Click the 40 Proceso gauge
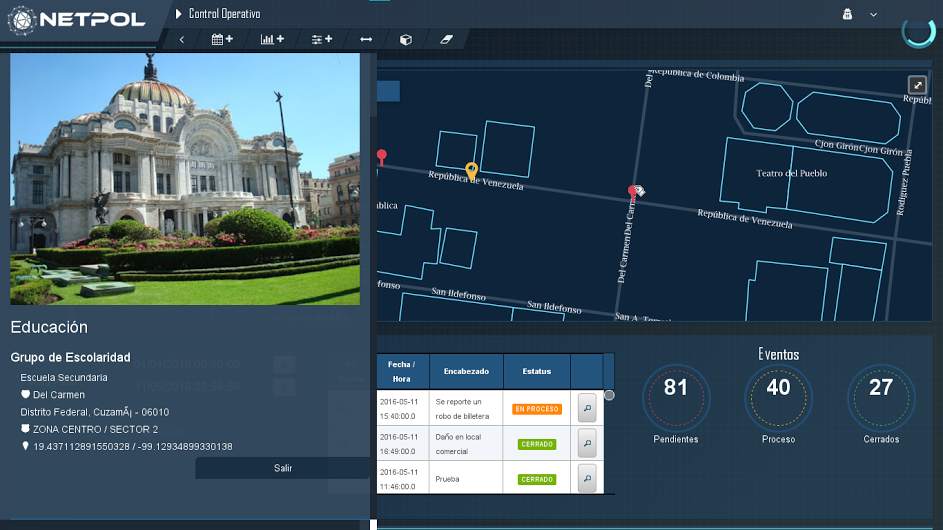Screen dimensions: 943x530 [778, 398]
